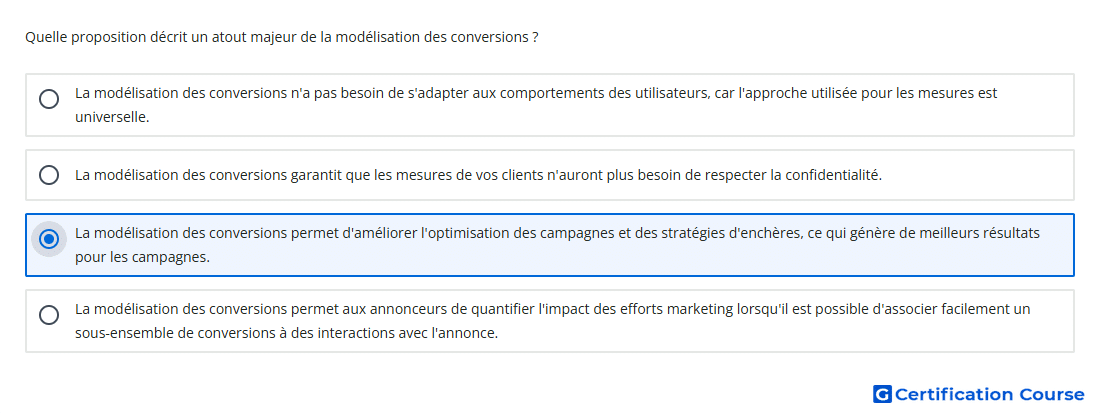Click the selected radio for "permet d'améliorer l'optimisation" answer
Screen dimensions: 1100x413
click(x=48, y=239)
